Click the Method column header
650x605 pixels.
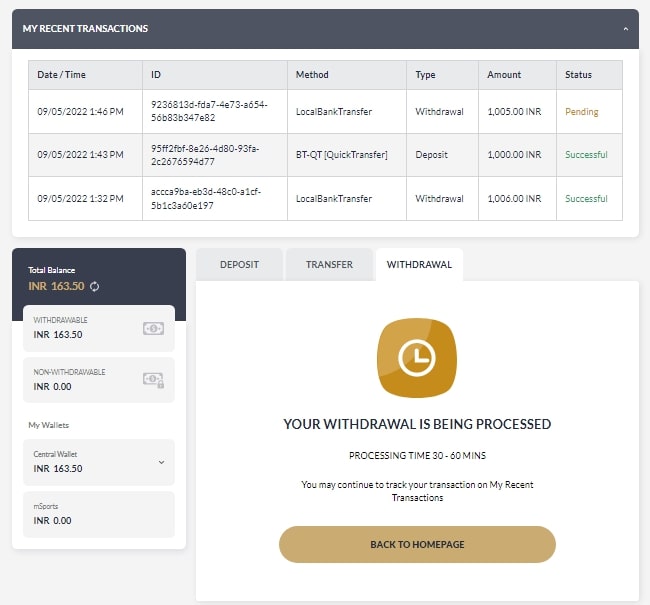point(312,75)
